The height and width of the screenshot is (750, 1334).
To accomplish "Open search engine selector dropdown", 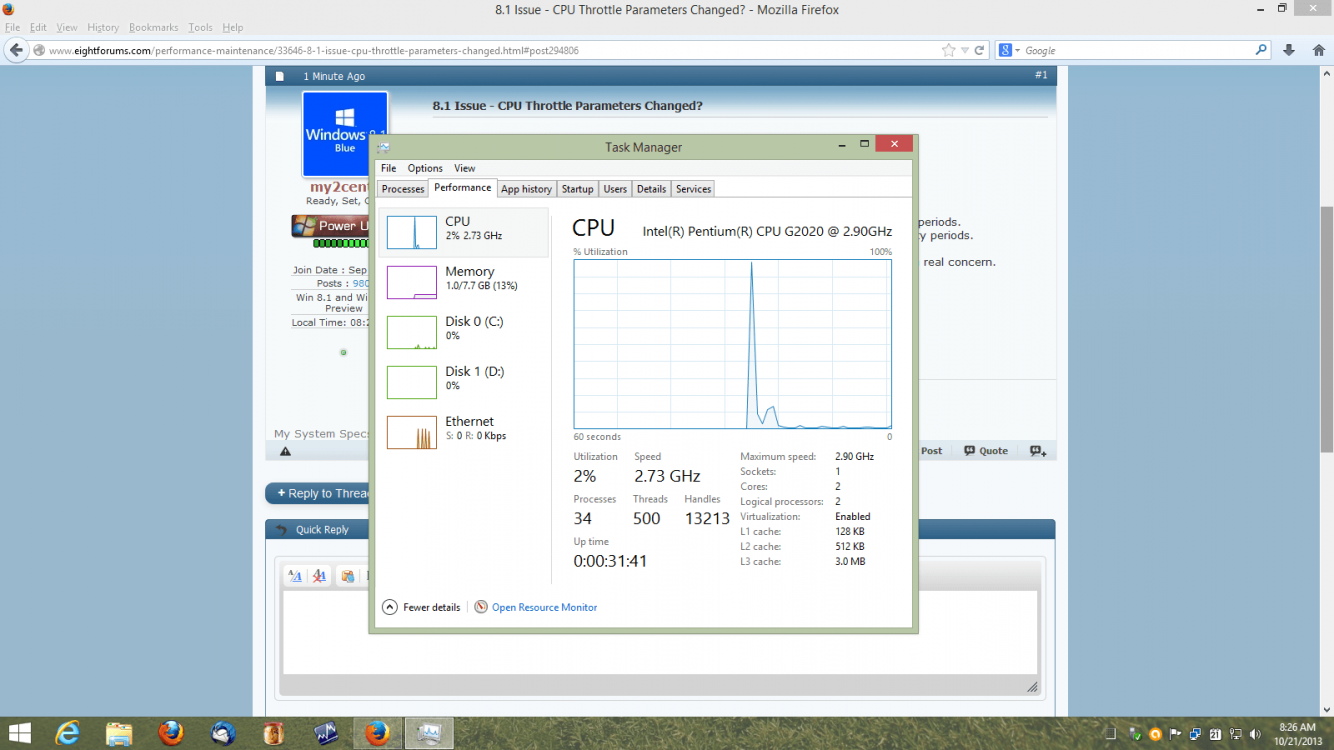I will click(x=1010, y=50).
